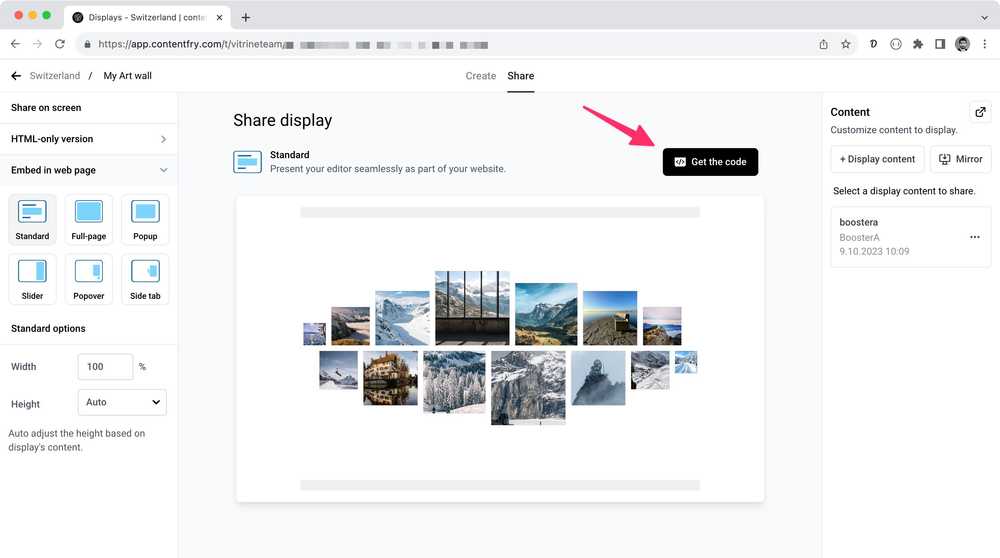This screenshot has height=558, width=1000.
Task: Click the My Art wall breadcrumb
Action: point(128,76)
